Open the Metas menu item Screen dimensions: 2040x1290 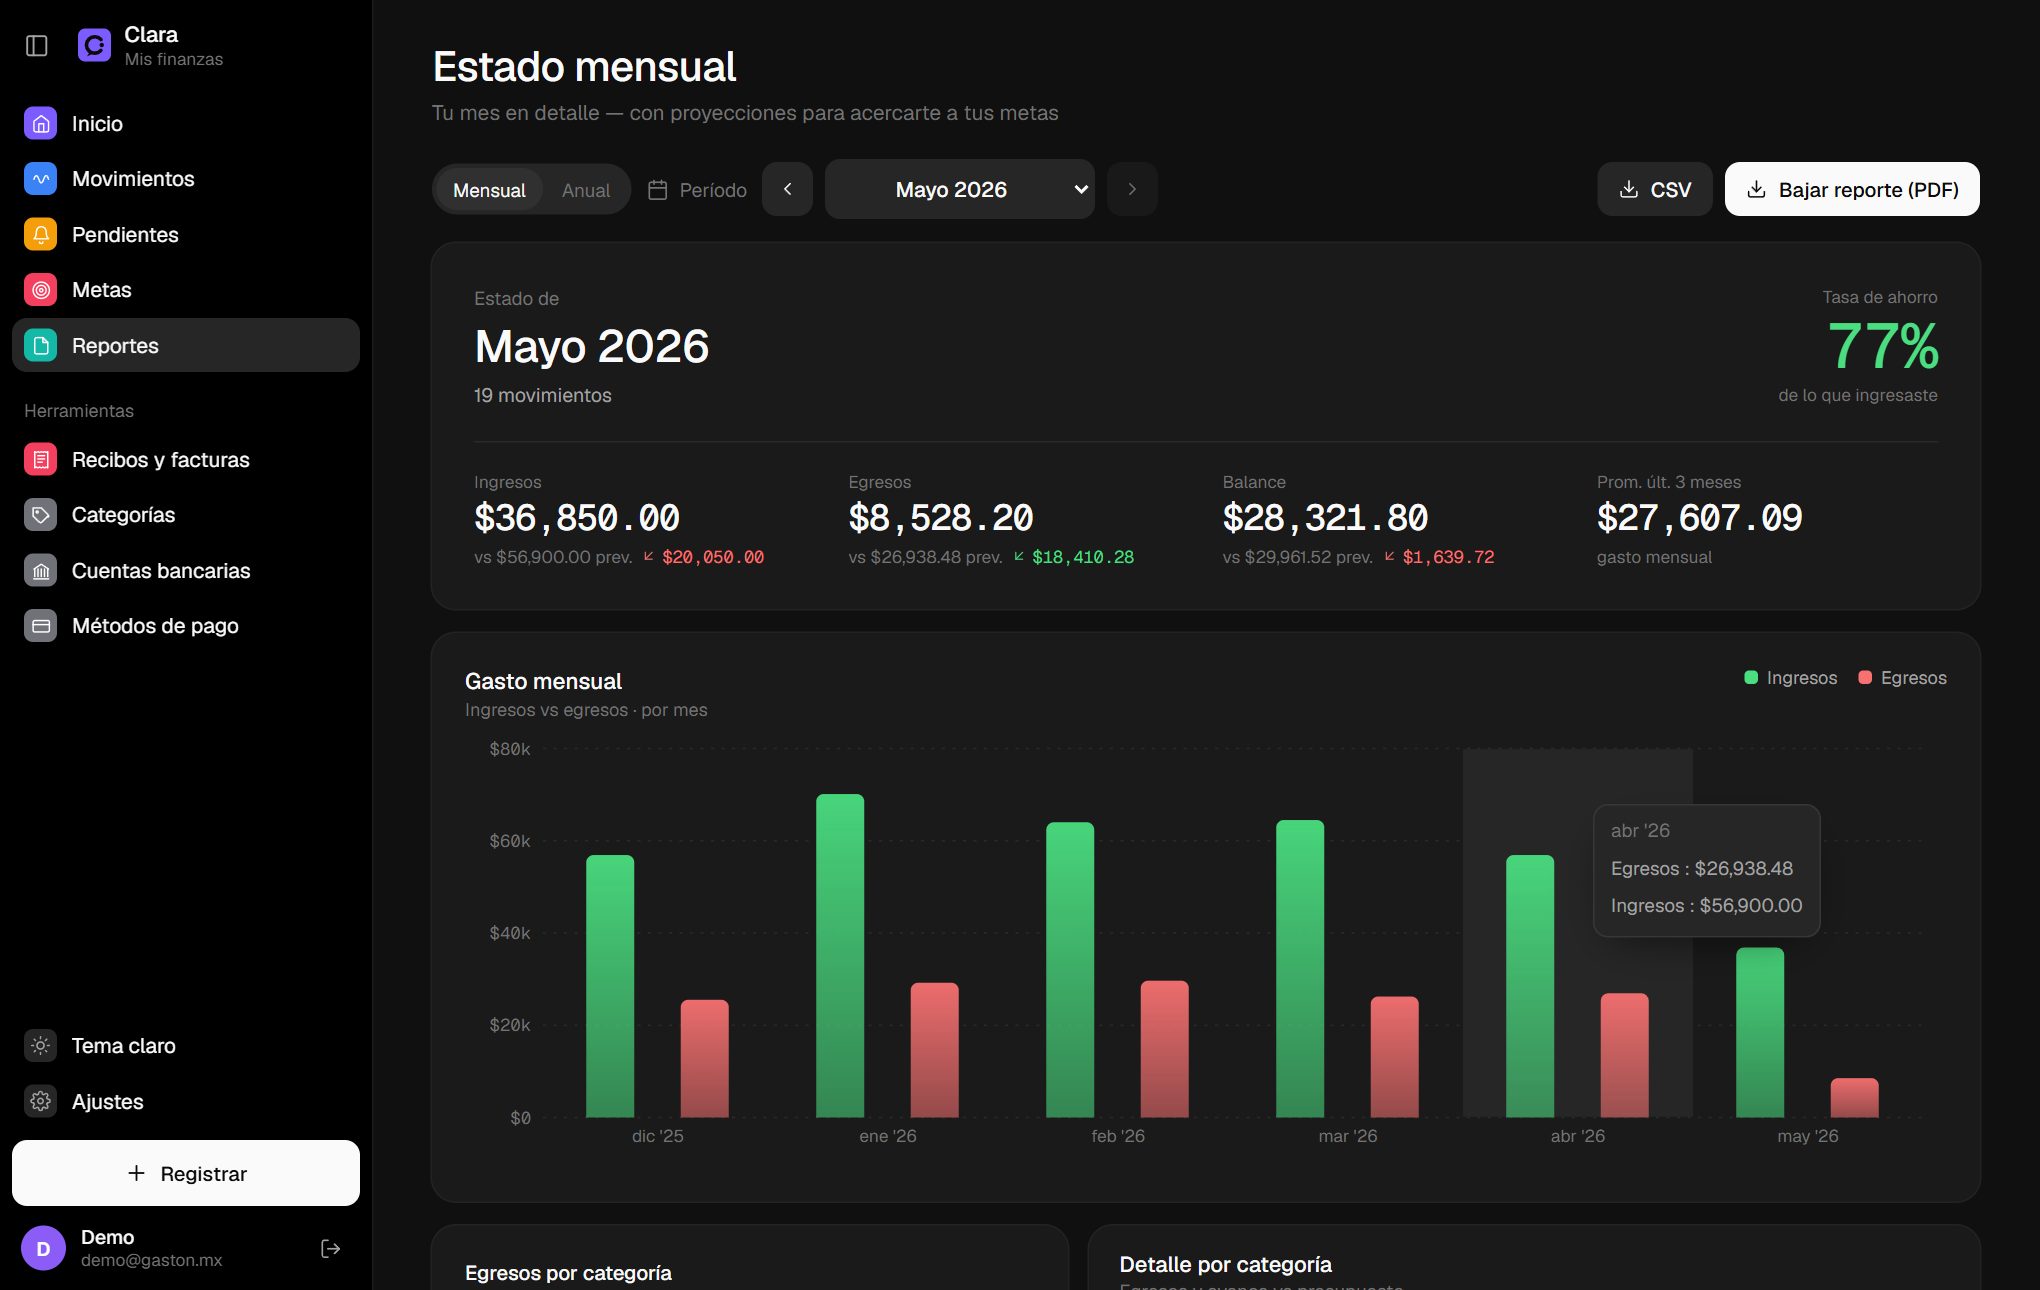pyautogui.click(x=186, y=290)
